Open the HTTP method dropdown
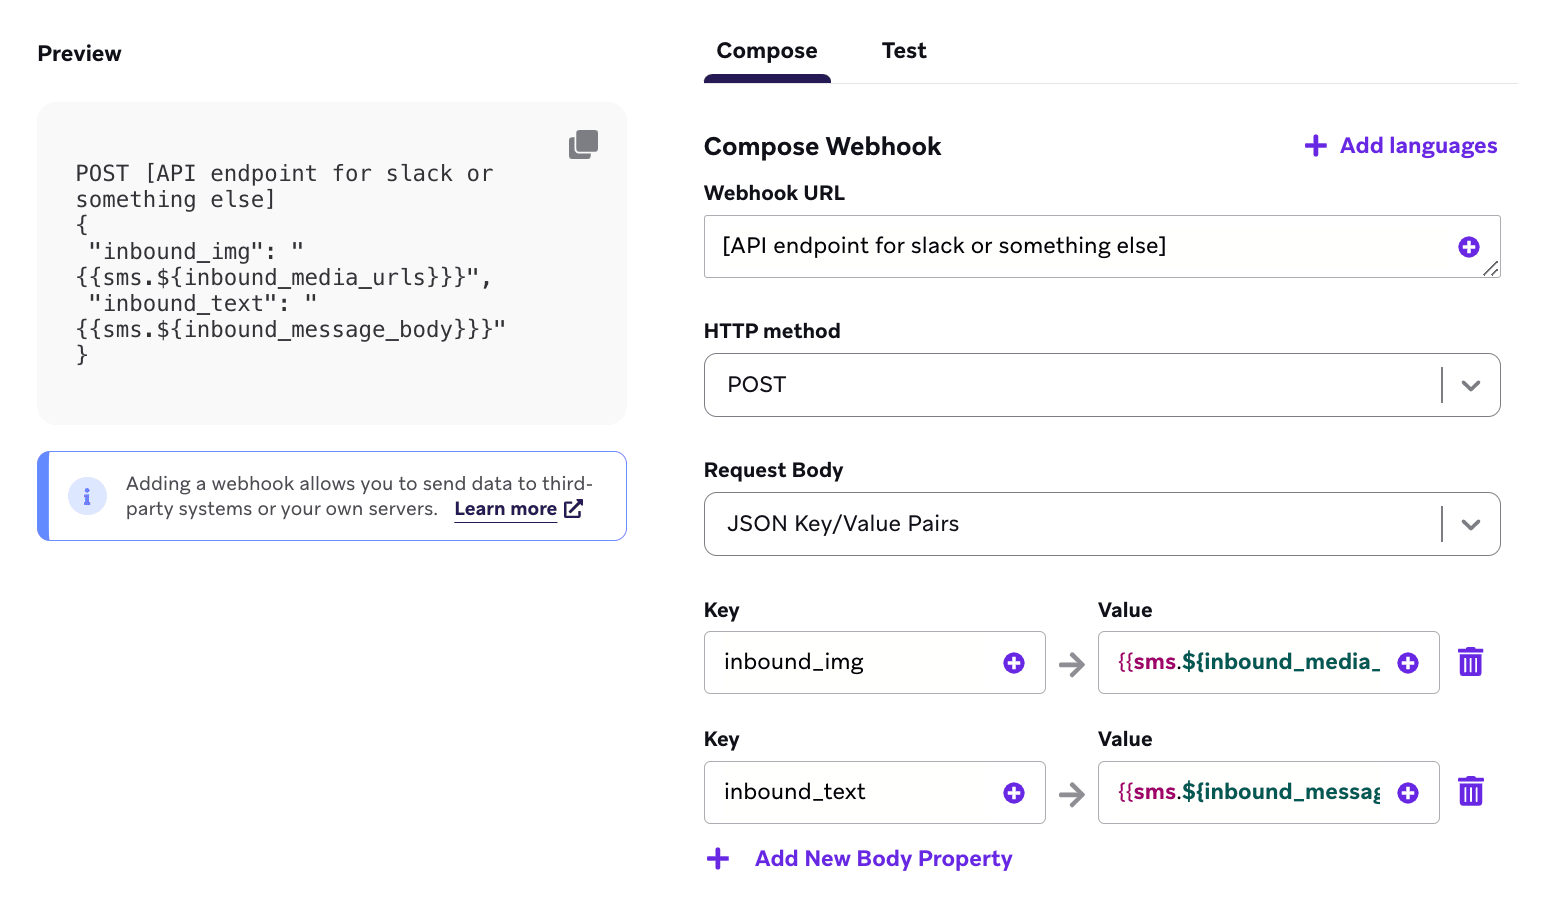Image resolution: width=1548 pixels, height=900 pixels. pyautogui.click(x=1470, y=385)
